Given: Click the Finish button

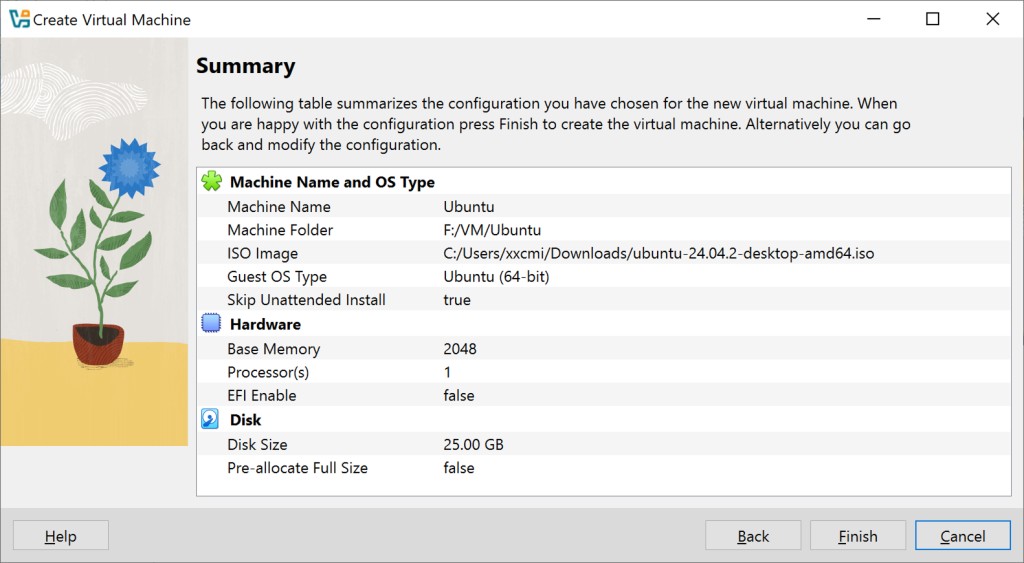Looking at the screenshot, I should click(x=857, y=536).
